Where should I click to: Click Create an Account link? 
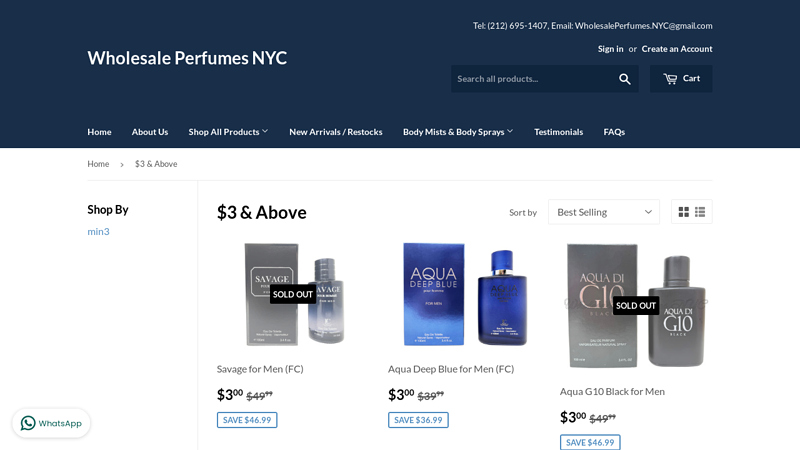[x=677, y=49]
